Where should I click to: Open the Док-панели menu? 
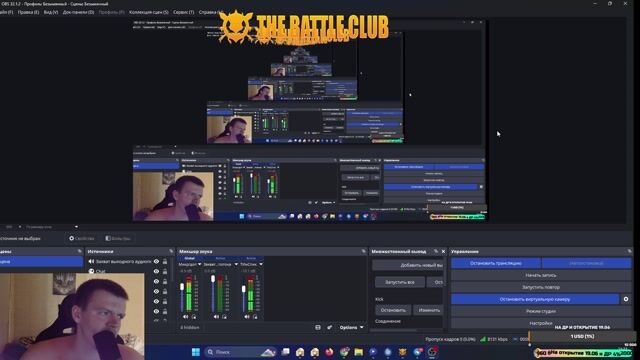(x=78, y=12)
